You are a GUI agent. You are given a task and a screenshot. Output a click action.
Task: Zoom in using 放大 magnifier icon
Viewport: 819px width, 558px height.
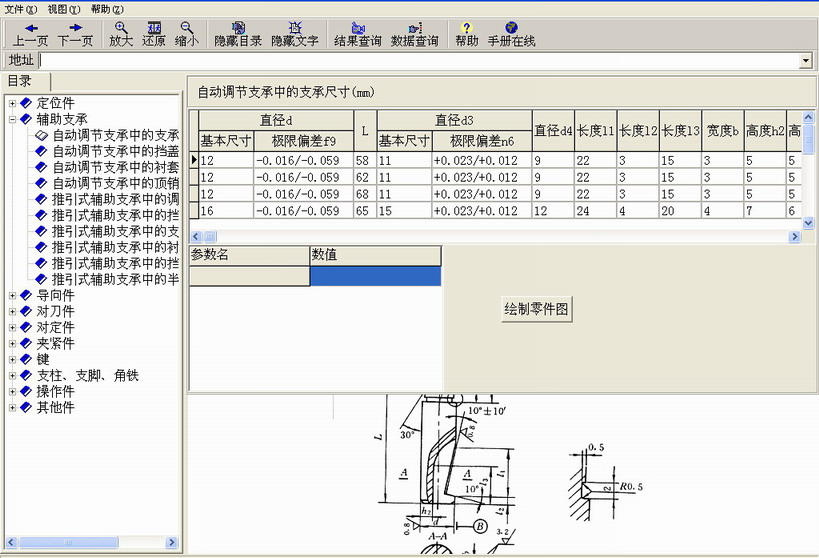(121, 34)
